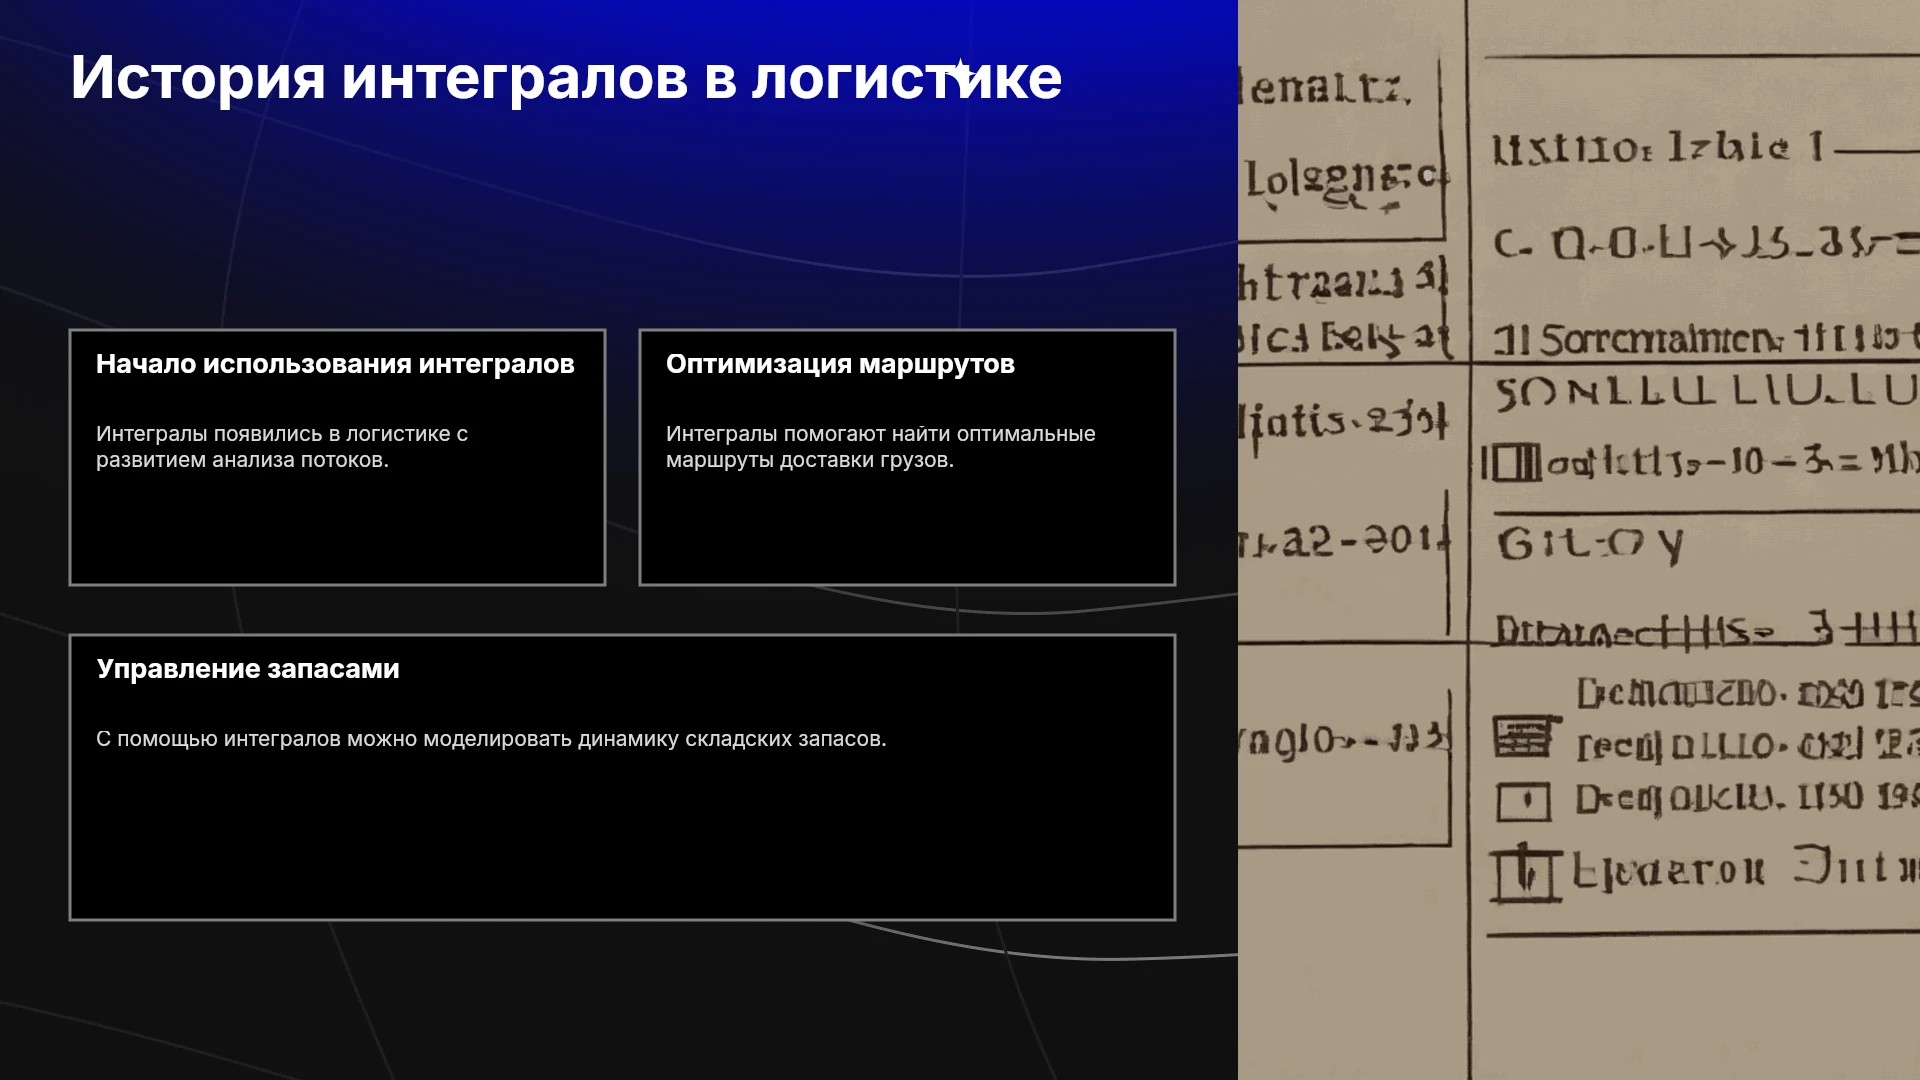Viewport: 1920px width, 1080px height.
Task: Click the 'a2-201' entry in the left image column
Action: tap(1345, 541)
